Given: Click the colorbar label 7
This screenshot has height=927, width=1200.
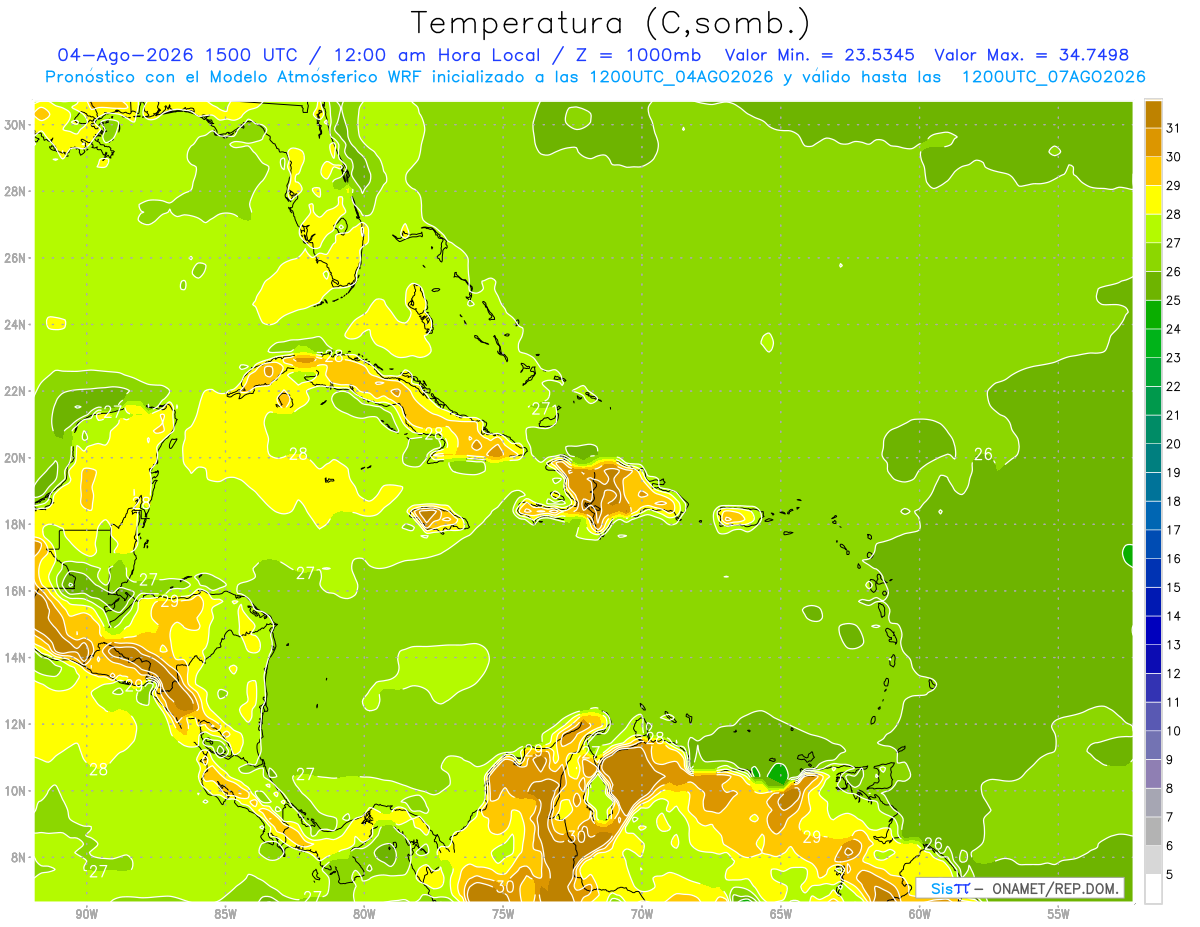Looking at the screenshot, I should 1170,818.
